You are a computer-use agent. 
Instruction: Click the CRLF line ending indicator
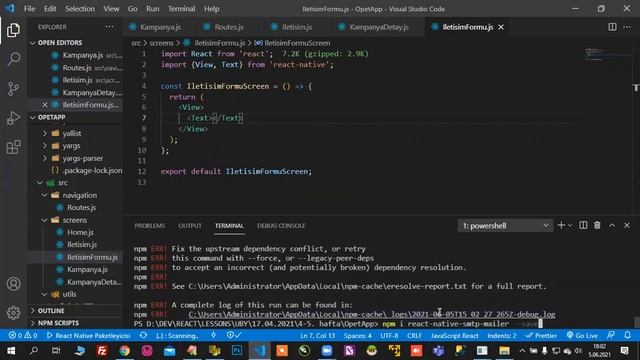click(x=414, y=336)
